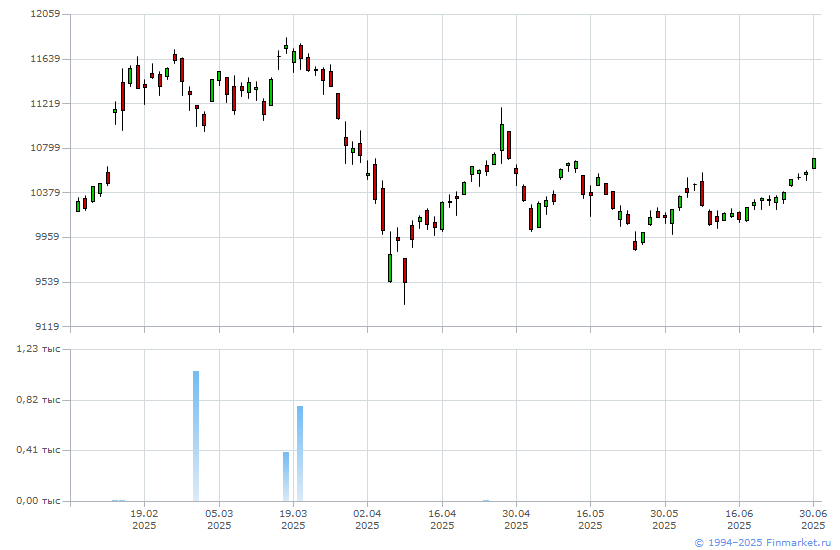Select the 10379 price axis label
Viewport: 840px width, 550px height.
click(x=44, y=192)
